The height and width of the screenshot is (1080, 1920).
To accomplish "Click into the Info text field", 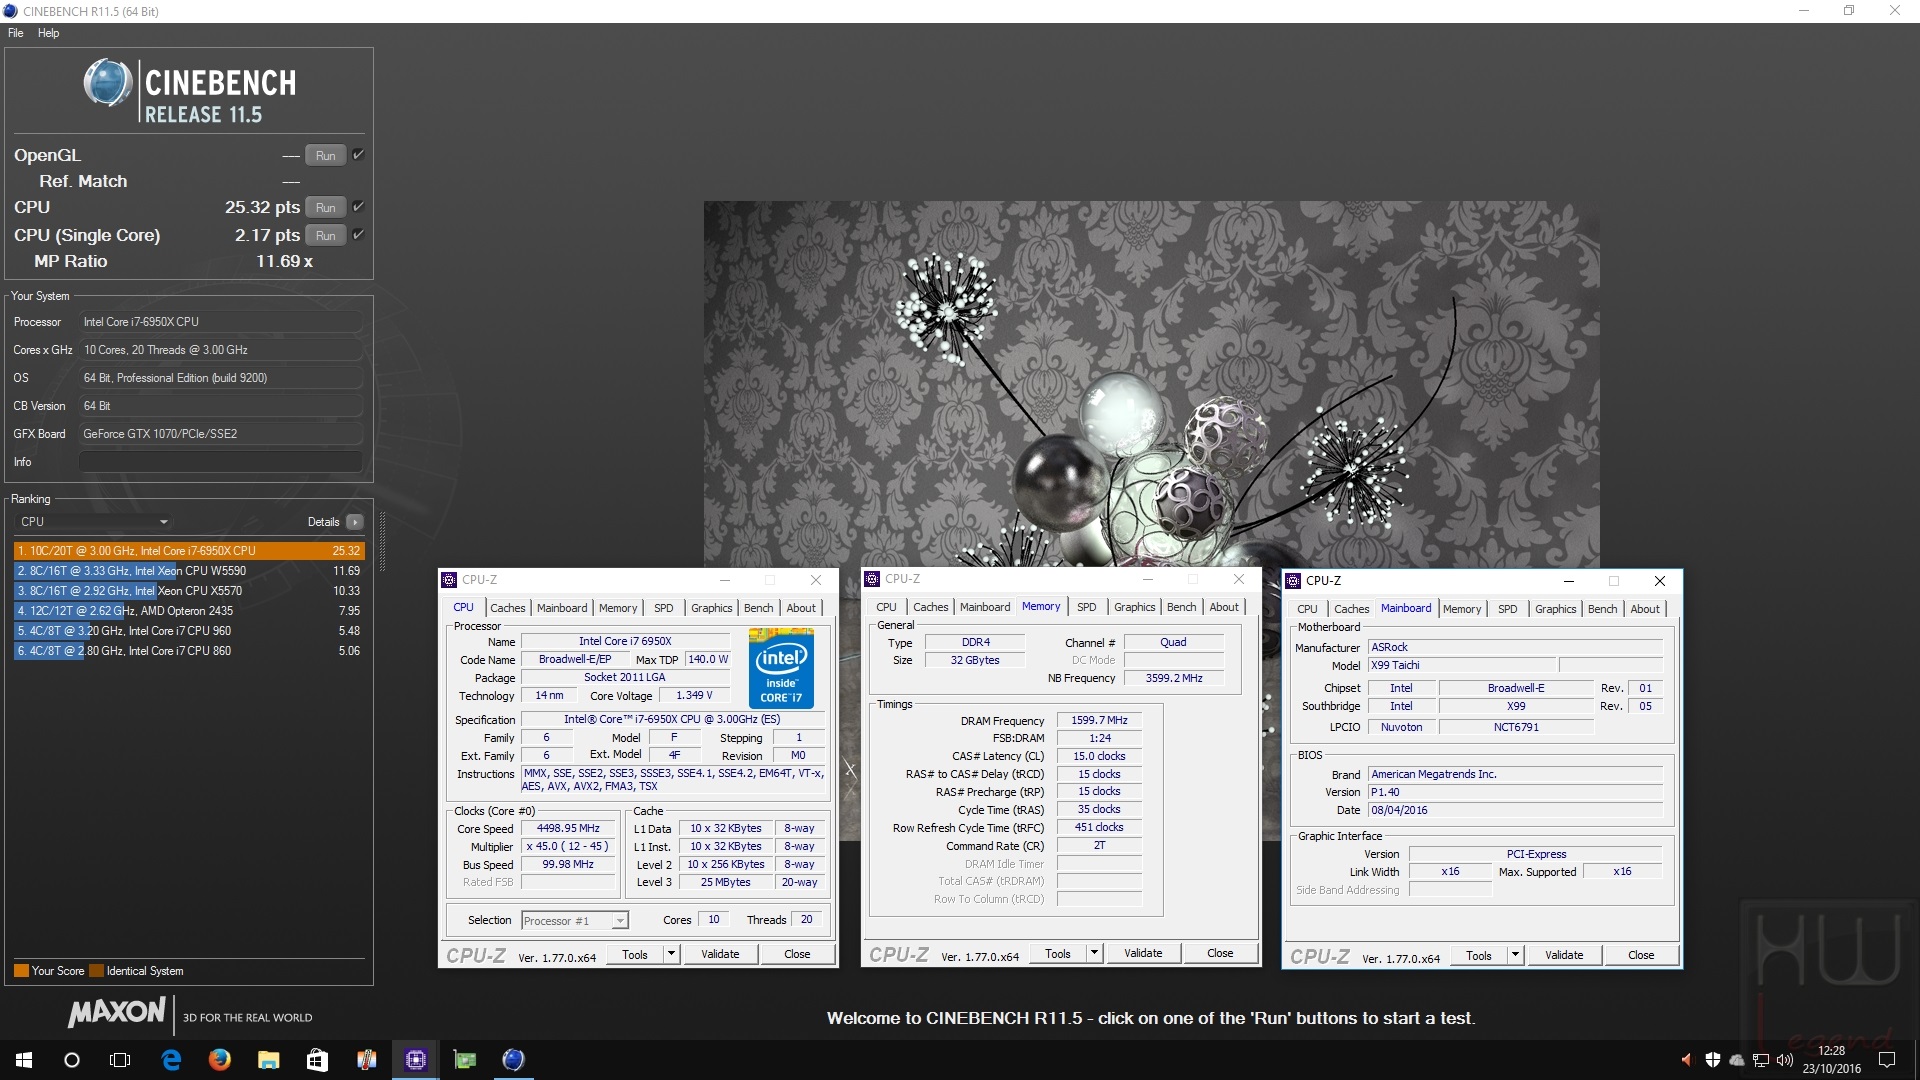I will pyautogui.click(x=220, y=462).
